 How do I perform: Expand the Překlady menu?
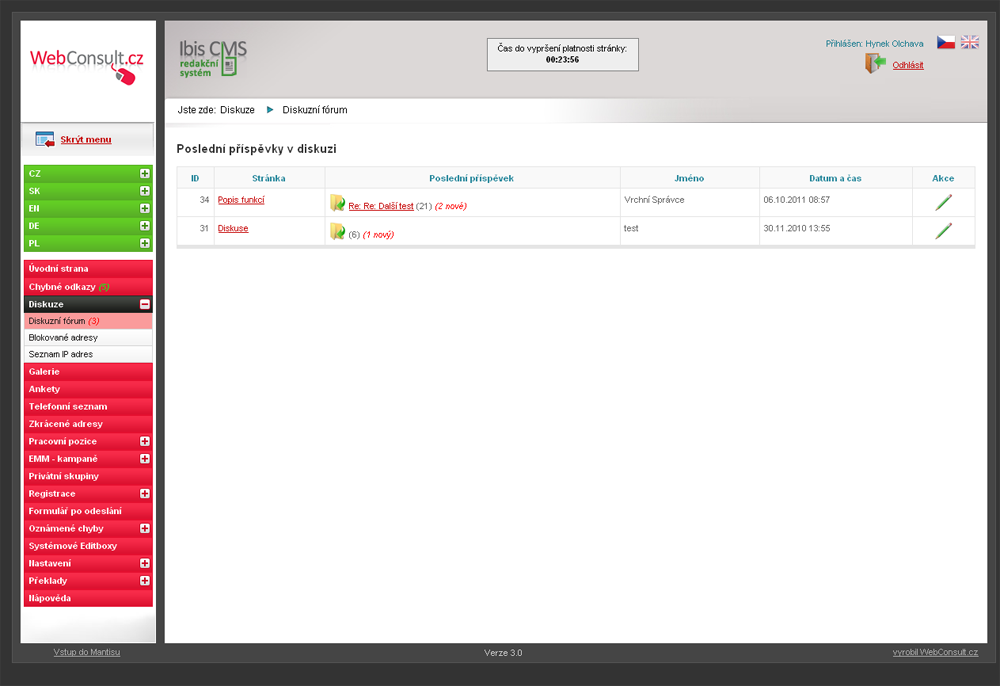pyautogui.click(x=145, y=581)
